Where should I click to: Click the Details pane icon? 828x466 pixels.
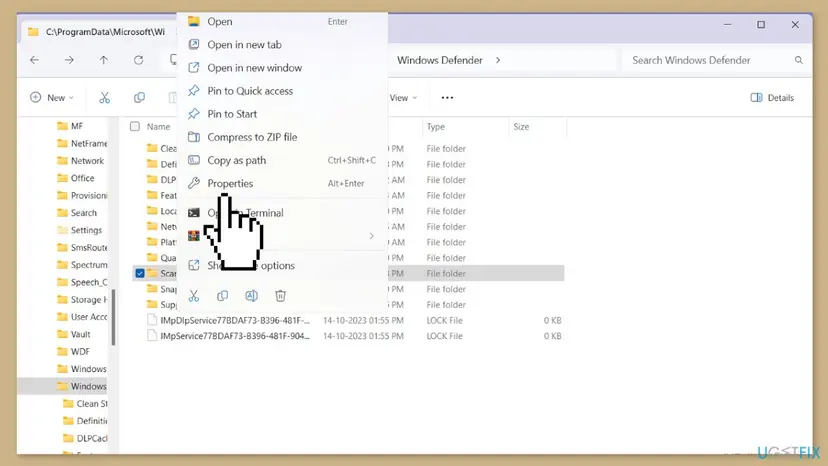tap(756, 98)
